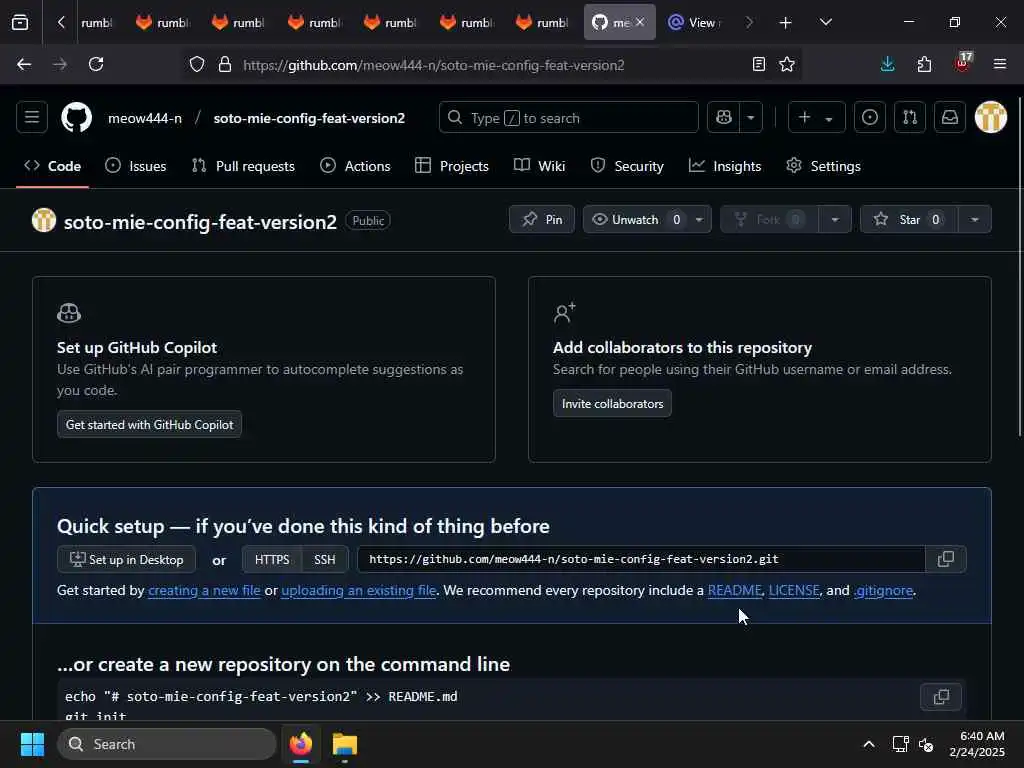Pin the repository with Pin button
Screen dimensions: 1024x768
tap(542, 219)
